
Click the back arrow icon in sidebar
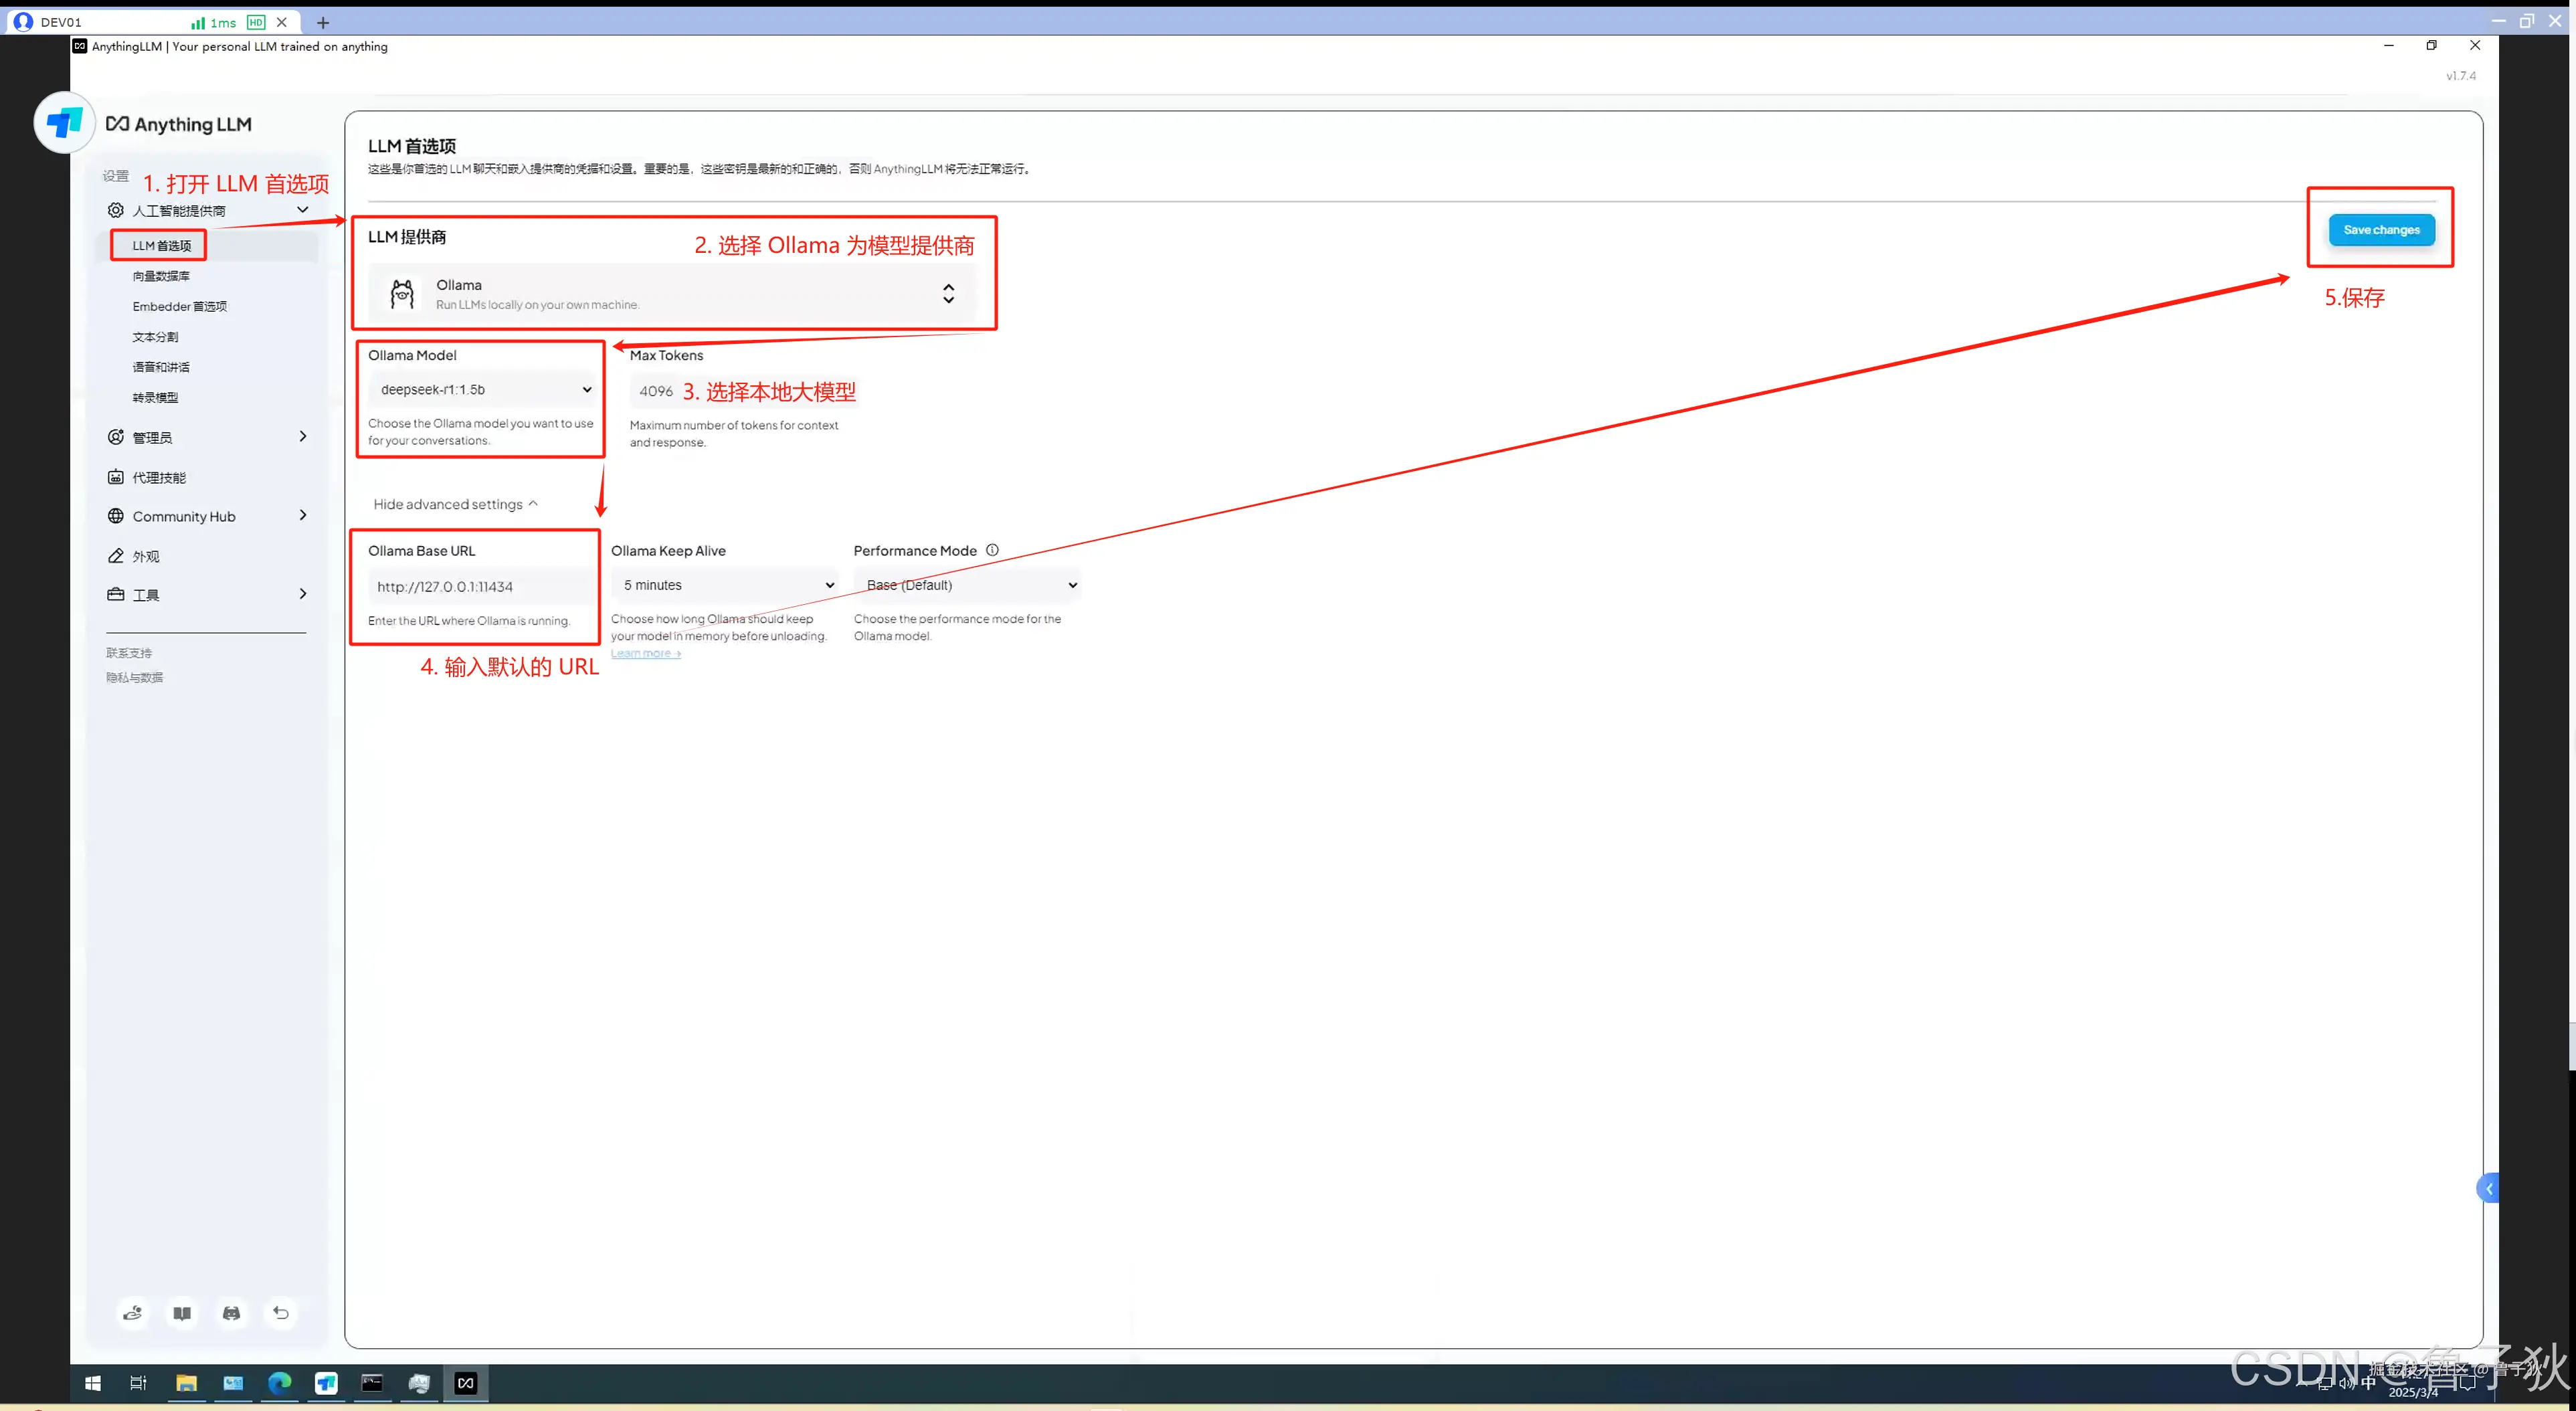(x=281, y=1313)
